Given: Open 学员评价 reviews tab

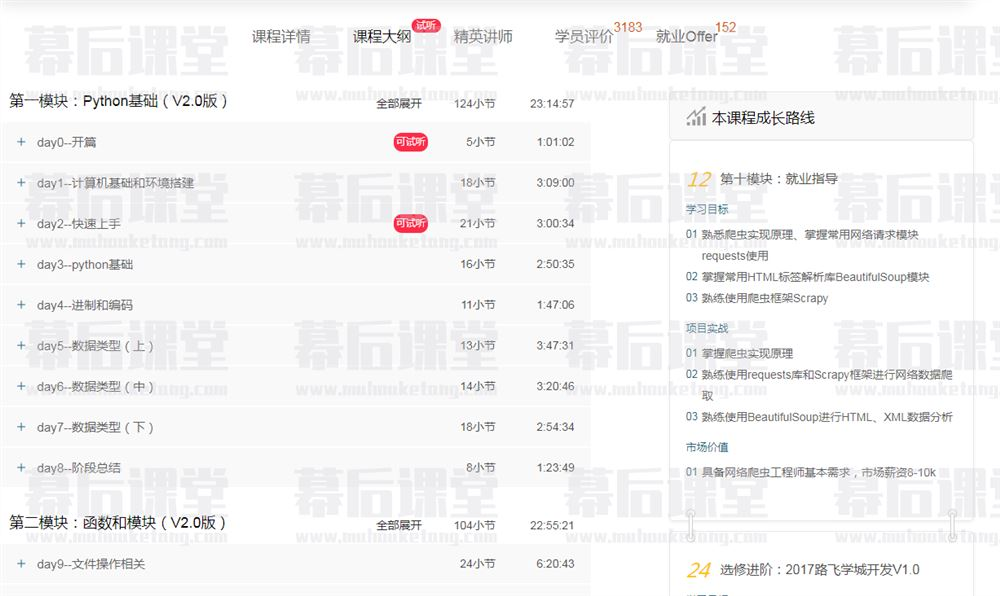Looking at the screenshot, I should point(584,37).
